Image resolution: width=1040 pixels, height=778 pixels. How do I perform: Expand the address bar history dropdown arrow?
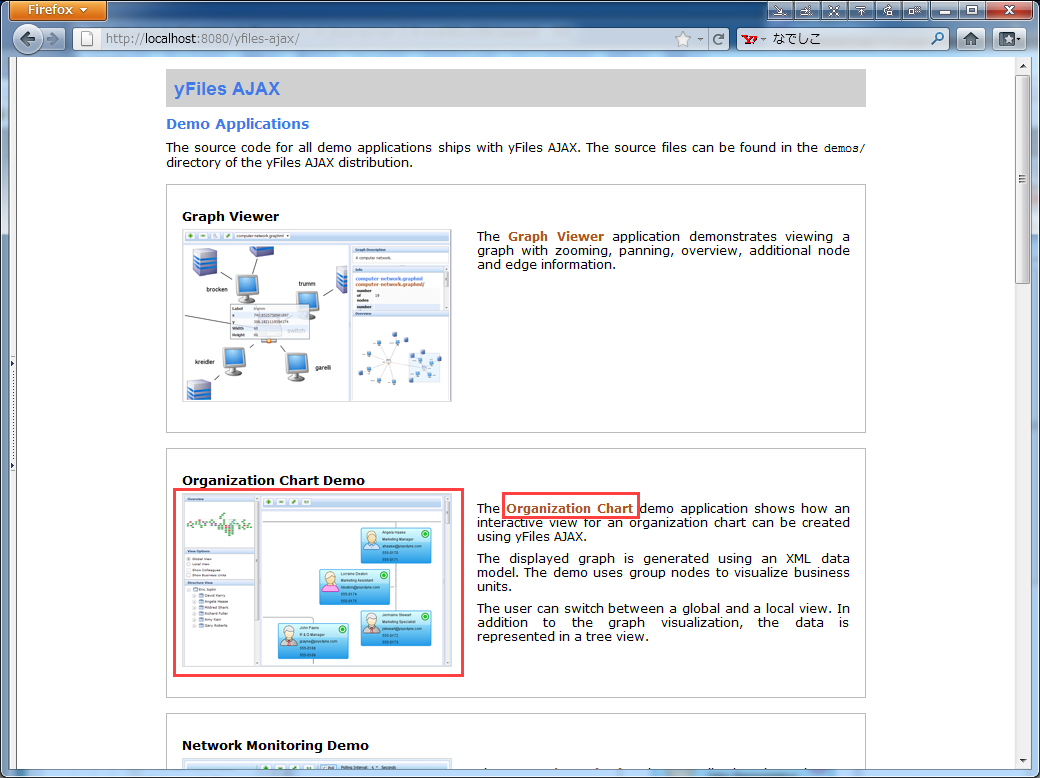click(700, 40)
